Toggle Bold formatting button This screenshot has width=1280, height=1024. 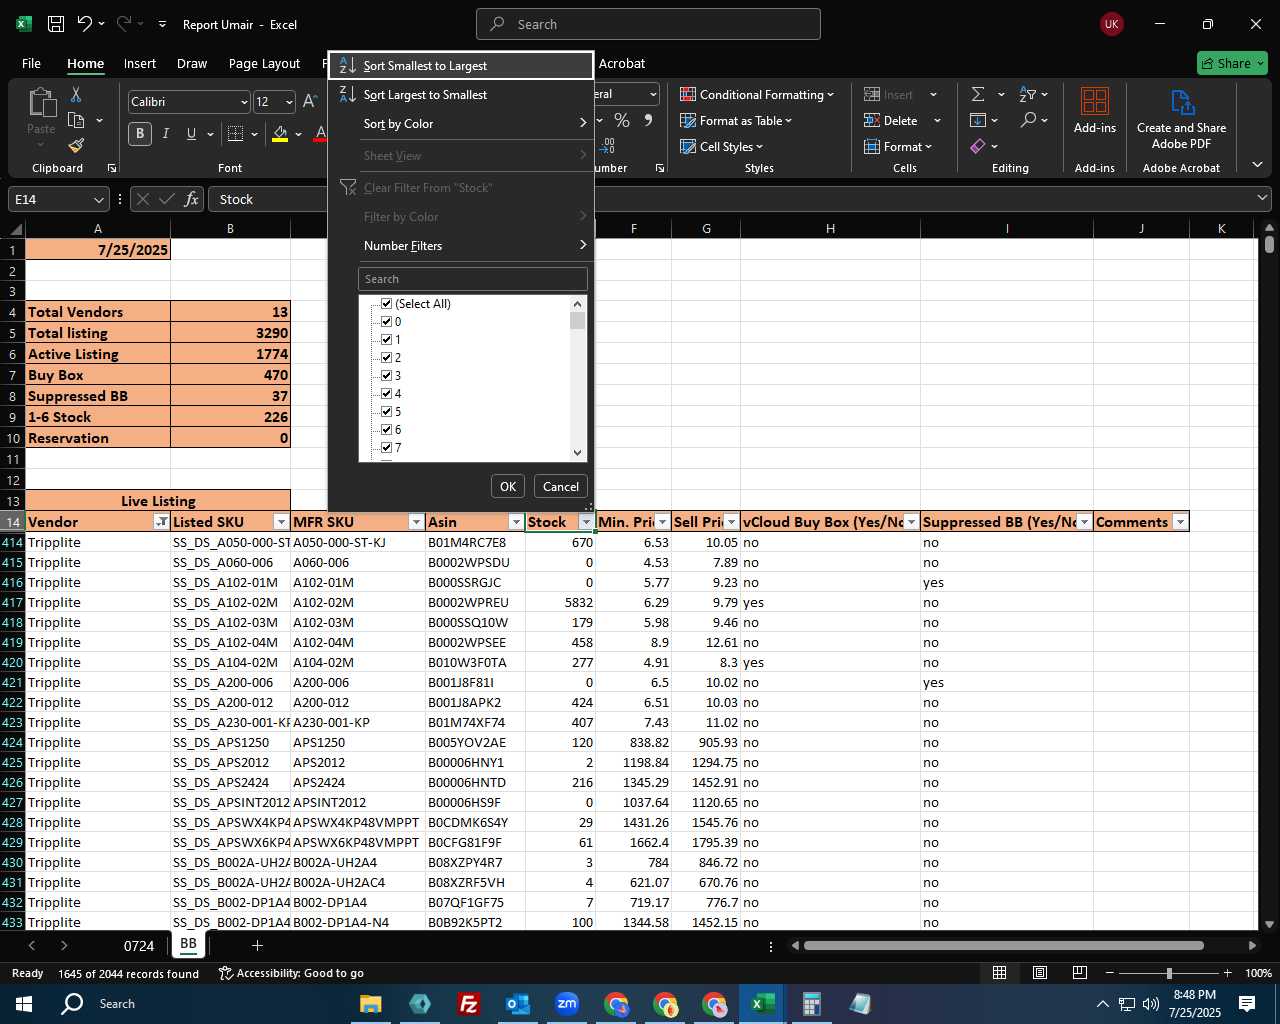coord(140,133)
